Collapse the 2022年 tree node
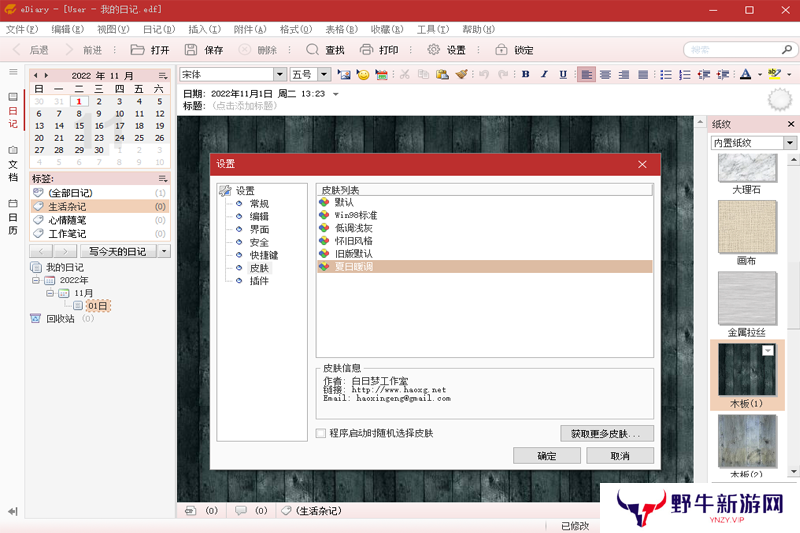This screenshot has width=800, height=533. tap(36, 281)
